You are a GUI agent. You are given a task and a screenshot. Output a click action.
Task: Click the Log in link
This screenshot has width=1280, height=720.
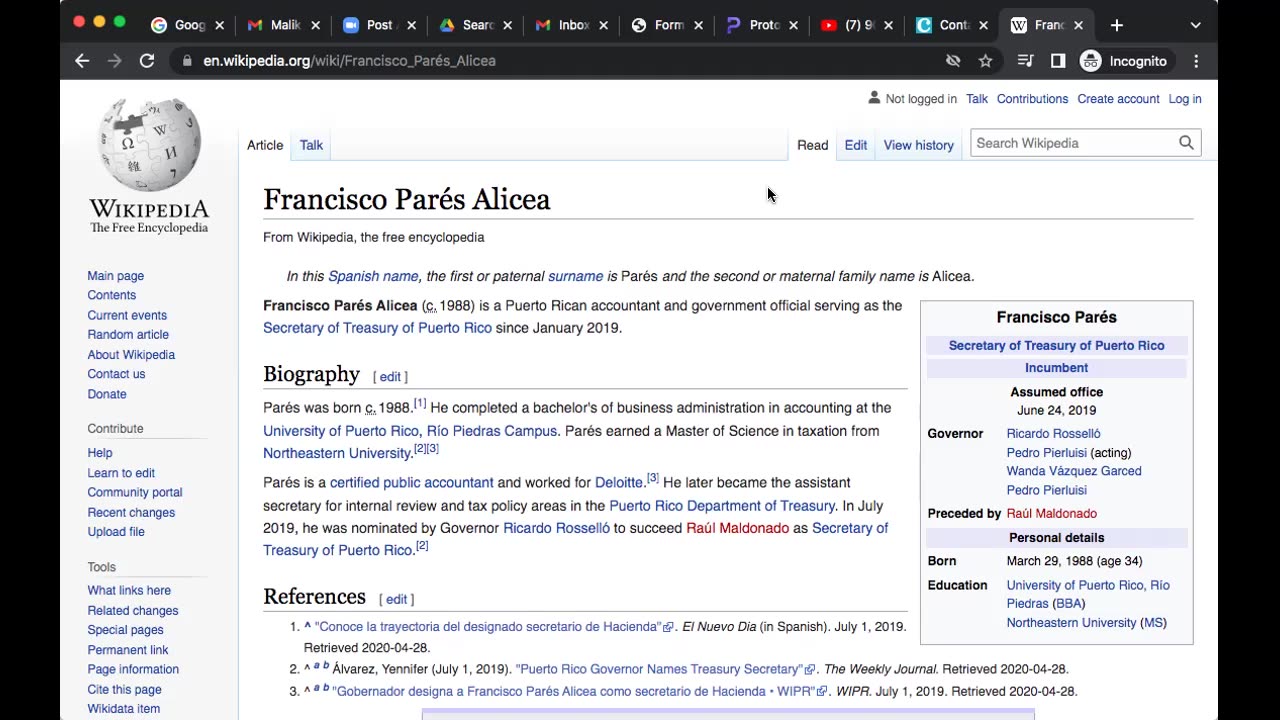(x=1185, y=99)
